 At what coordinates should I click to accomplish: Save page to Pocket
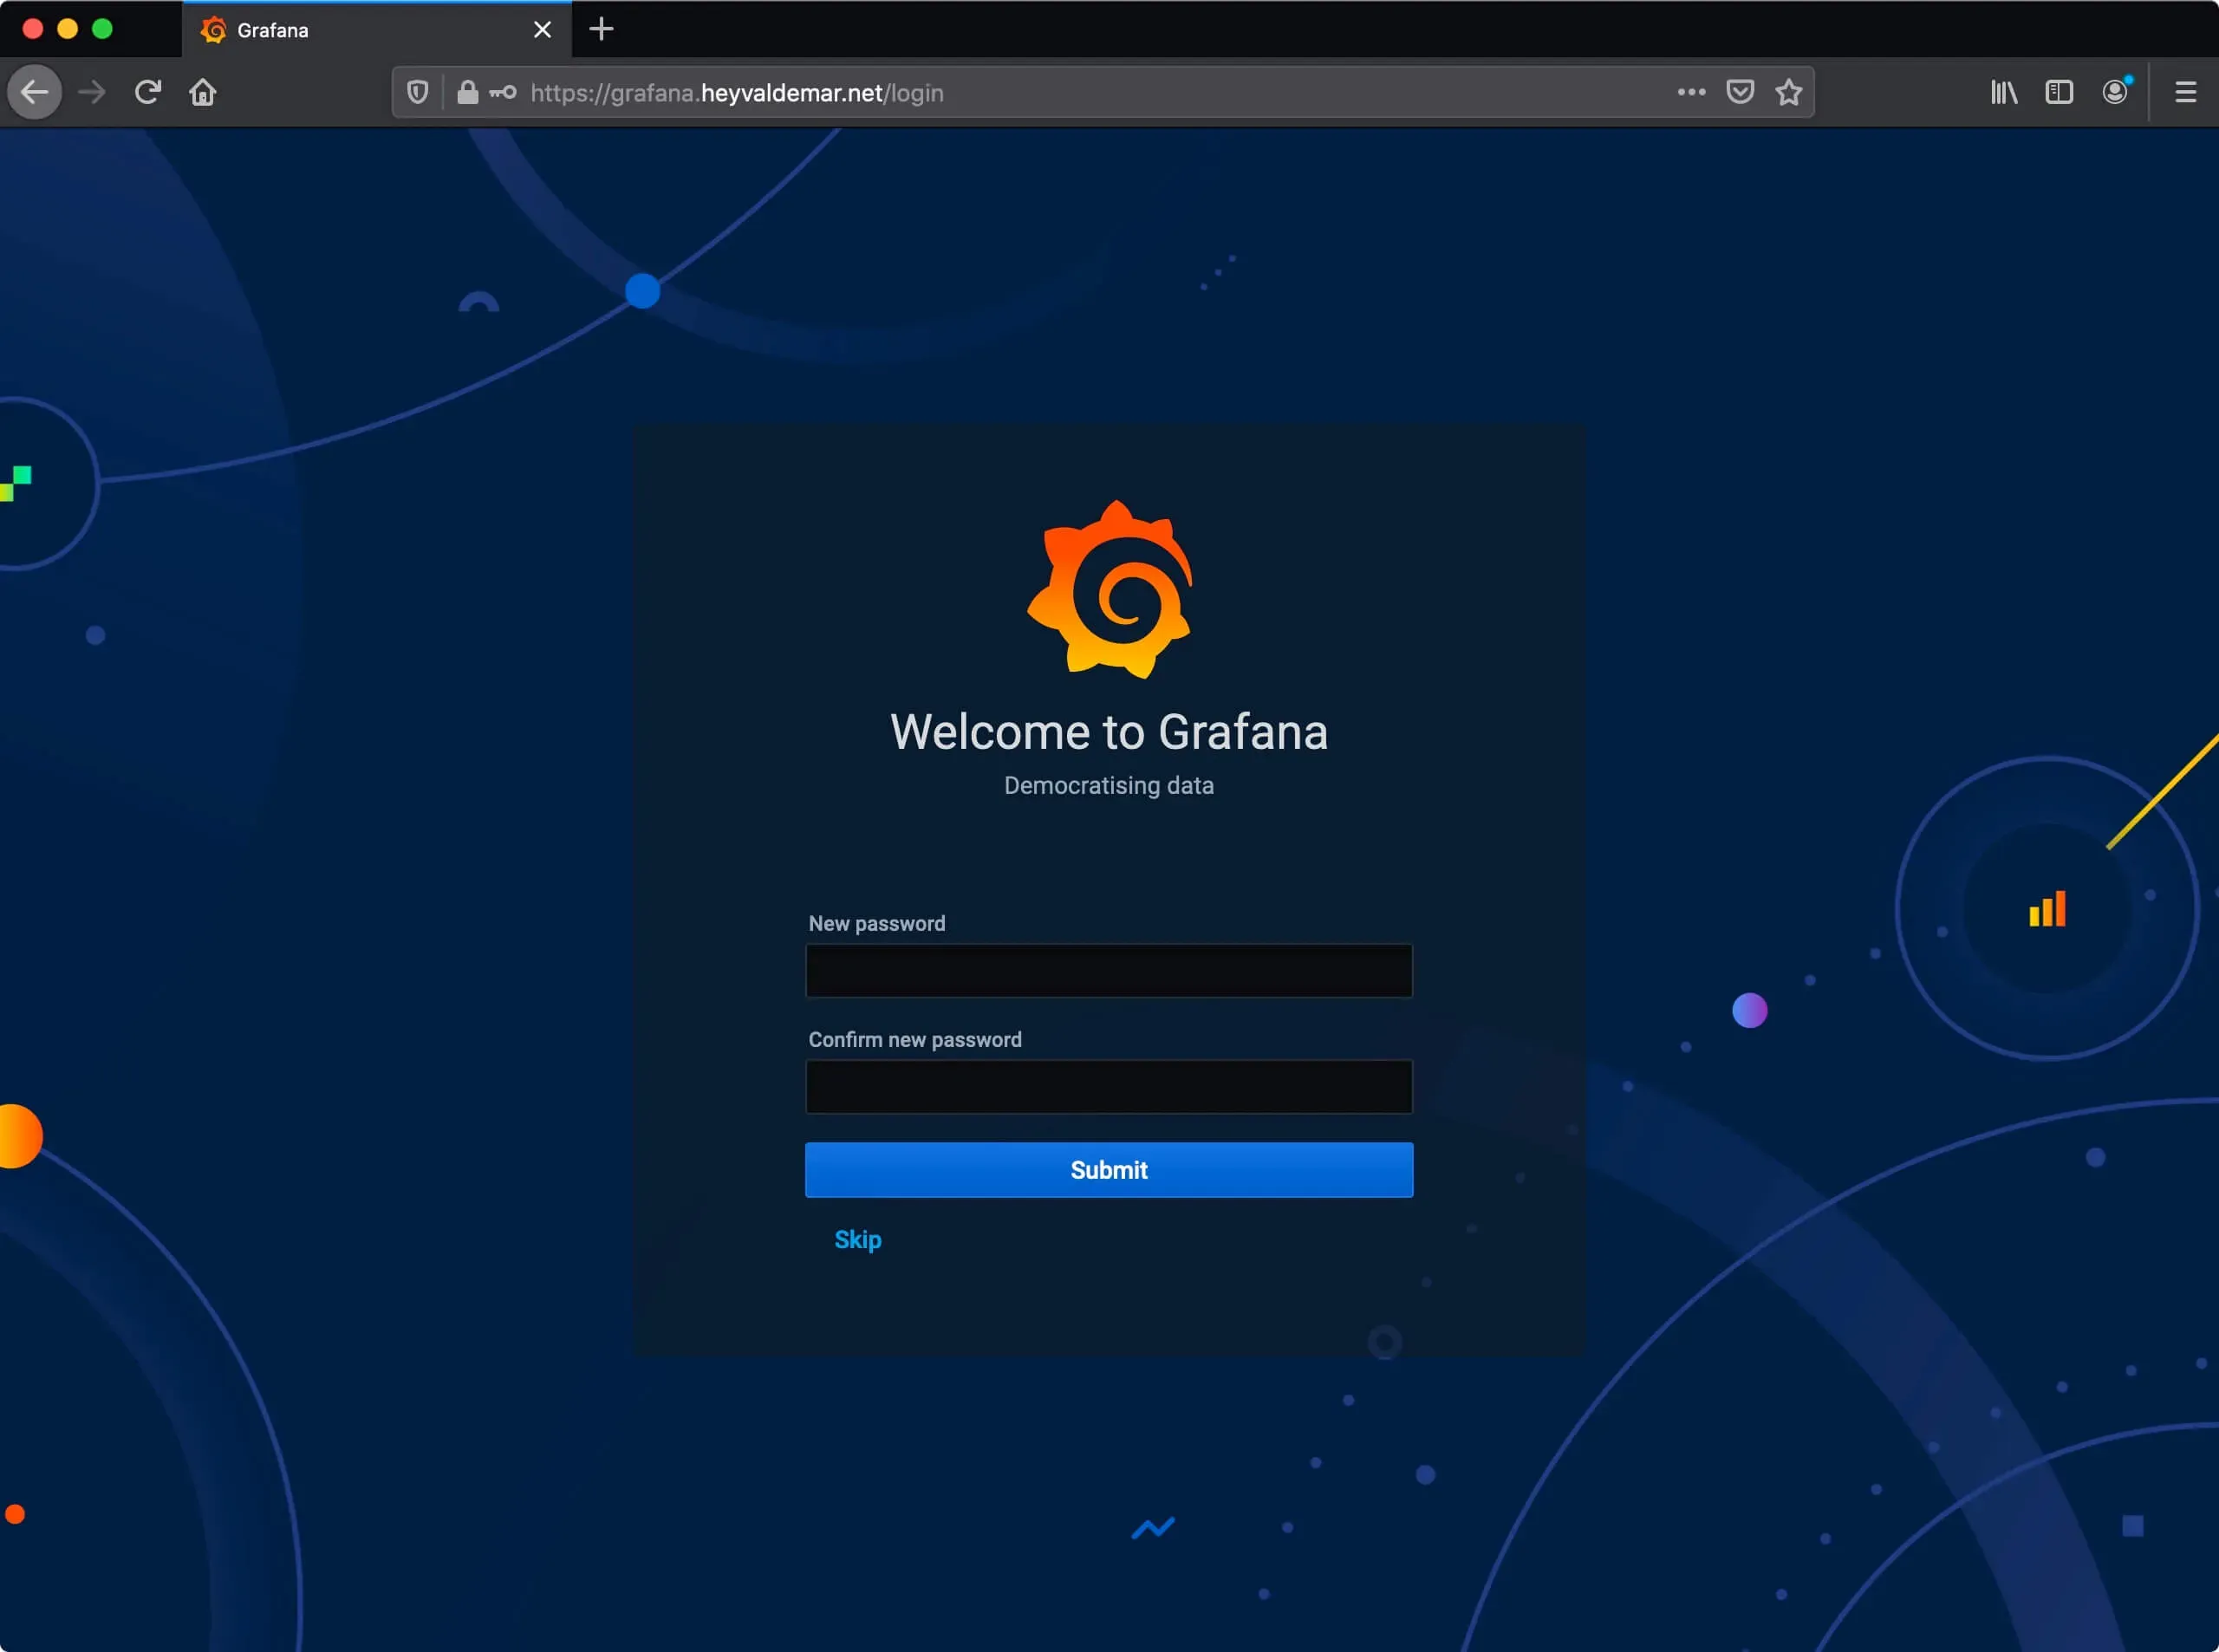pyautogui.click(x=1740, y=92)
